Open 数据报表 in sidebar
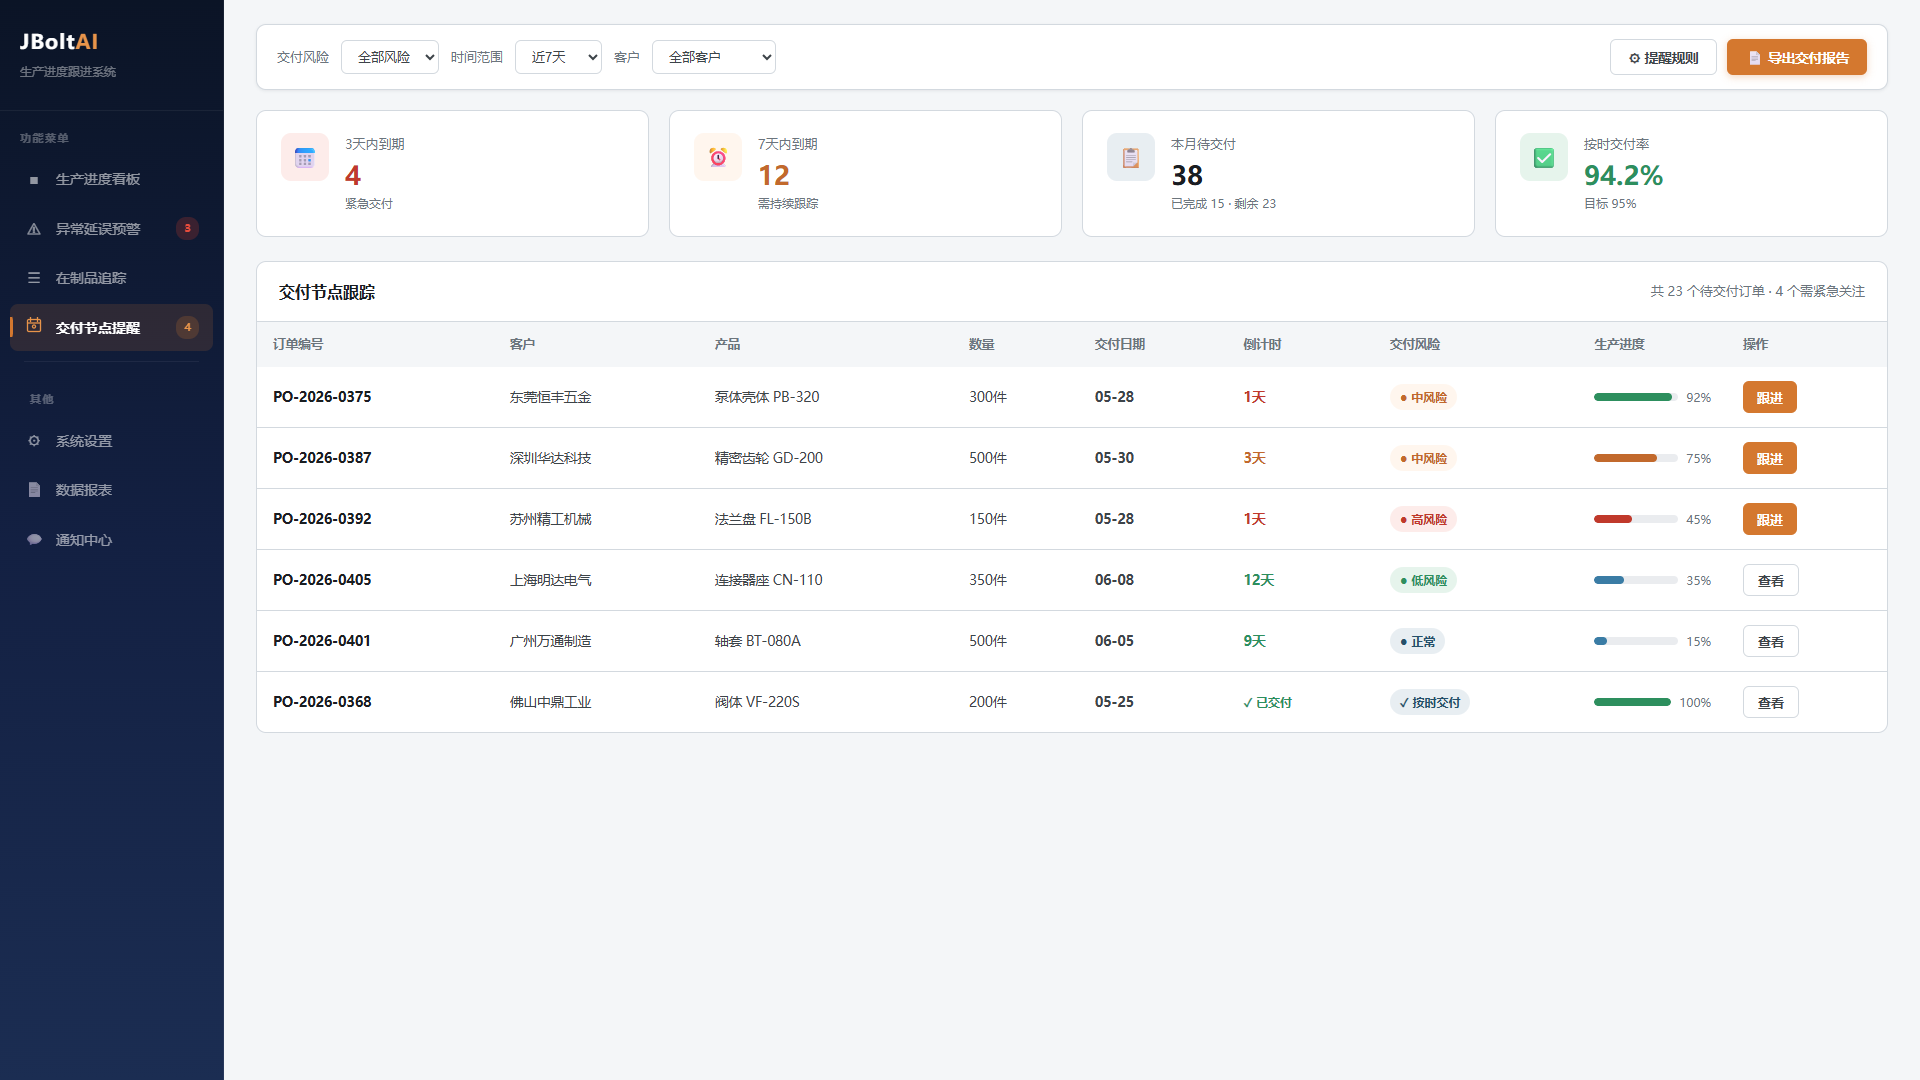1920x1080 pixels. tap(111, 490)
